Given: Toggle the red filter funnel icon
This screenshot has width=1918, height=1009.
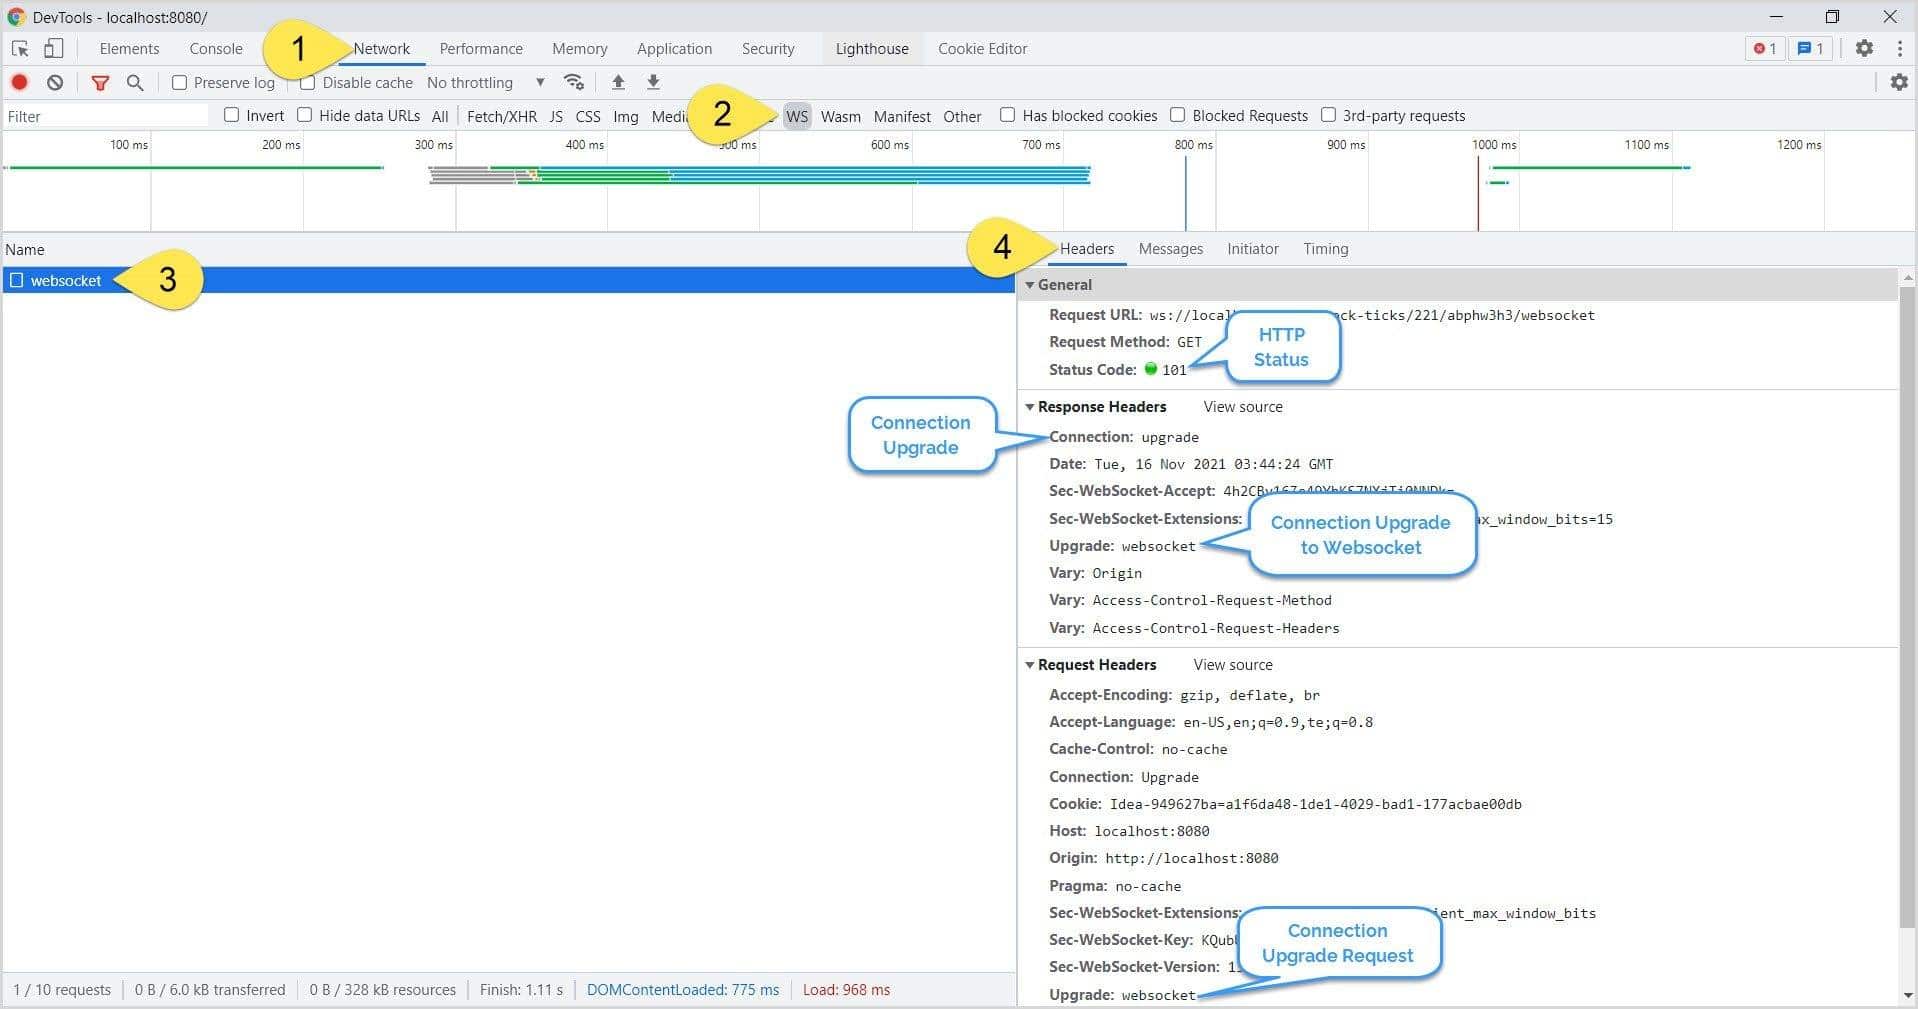Looking at the screenshot, I should [x=100, y=82].
